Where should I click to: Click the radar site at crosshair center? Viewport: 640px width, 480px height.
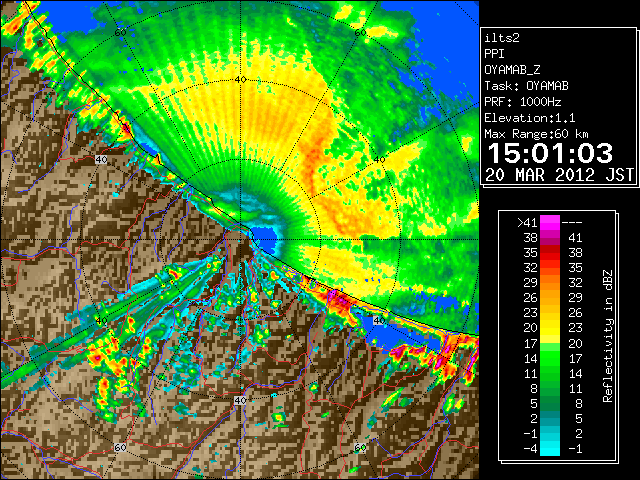point(240,240)
